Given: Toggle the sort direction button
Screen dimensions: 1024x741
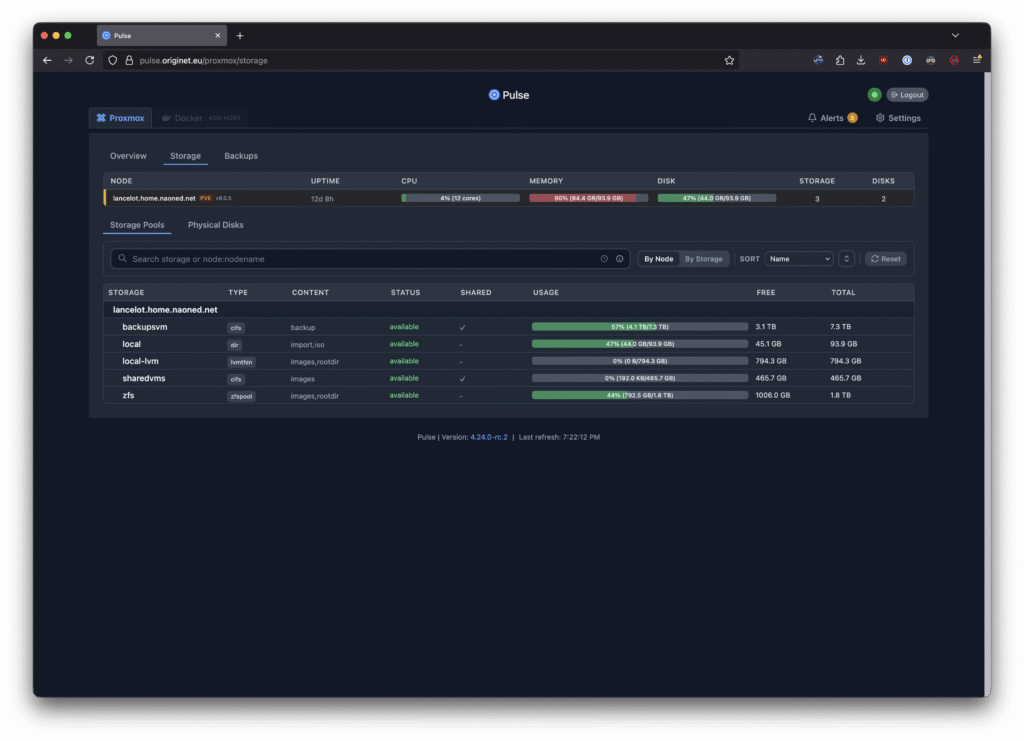Looking at the screenshot, I should [x=846, y=259].
